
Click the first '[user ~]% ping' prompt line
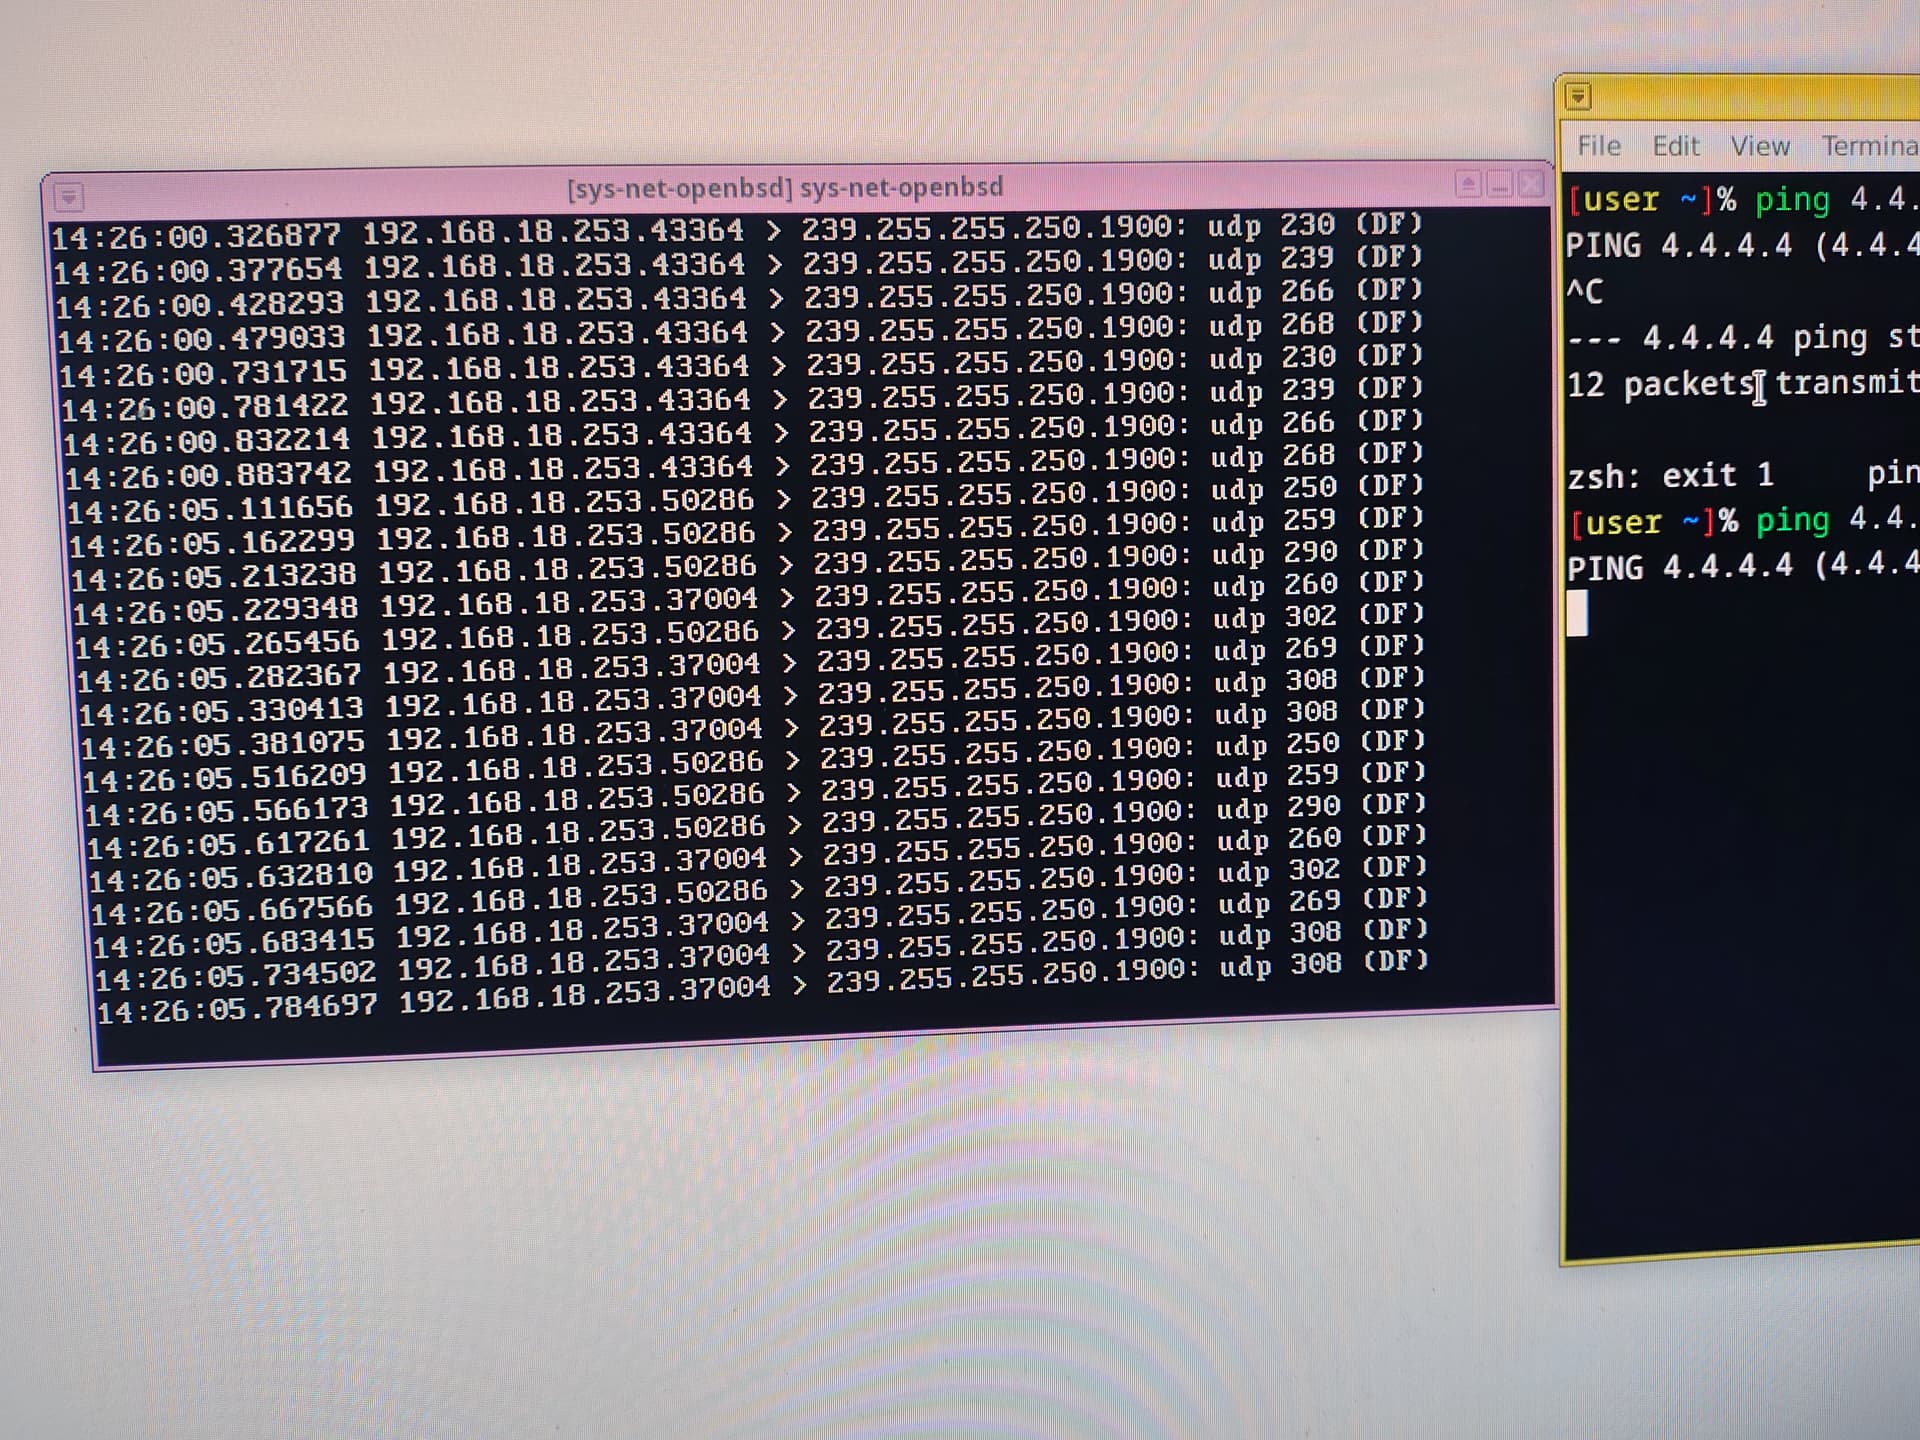tap(1742, 200)
